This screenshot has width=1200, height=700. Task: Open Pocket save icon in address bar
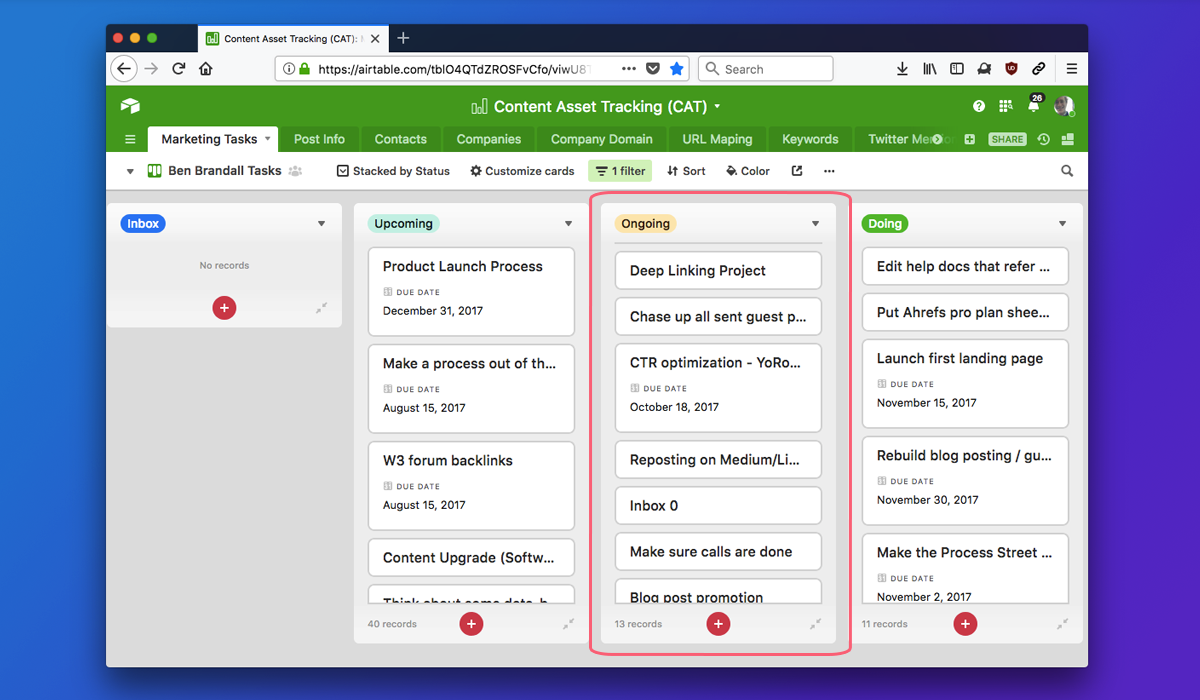[x=653, y=69]
